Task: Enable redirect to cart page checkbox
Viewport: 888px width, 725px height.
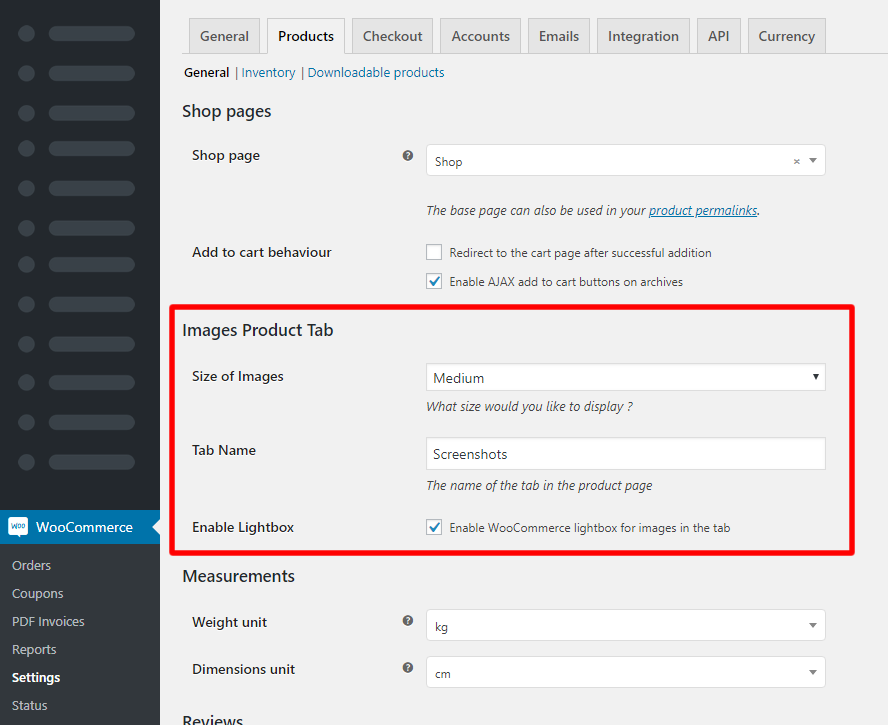Action: (434, 253)
